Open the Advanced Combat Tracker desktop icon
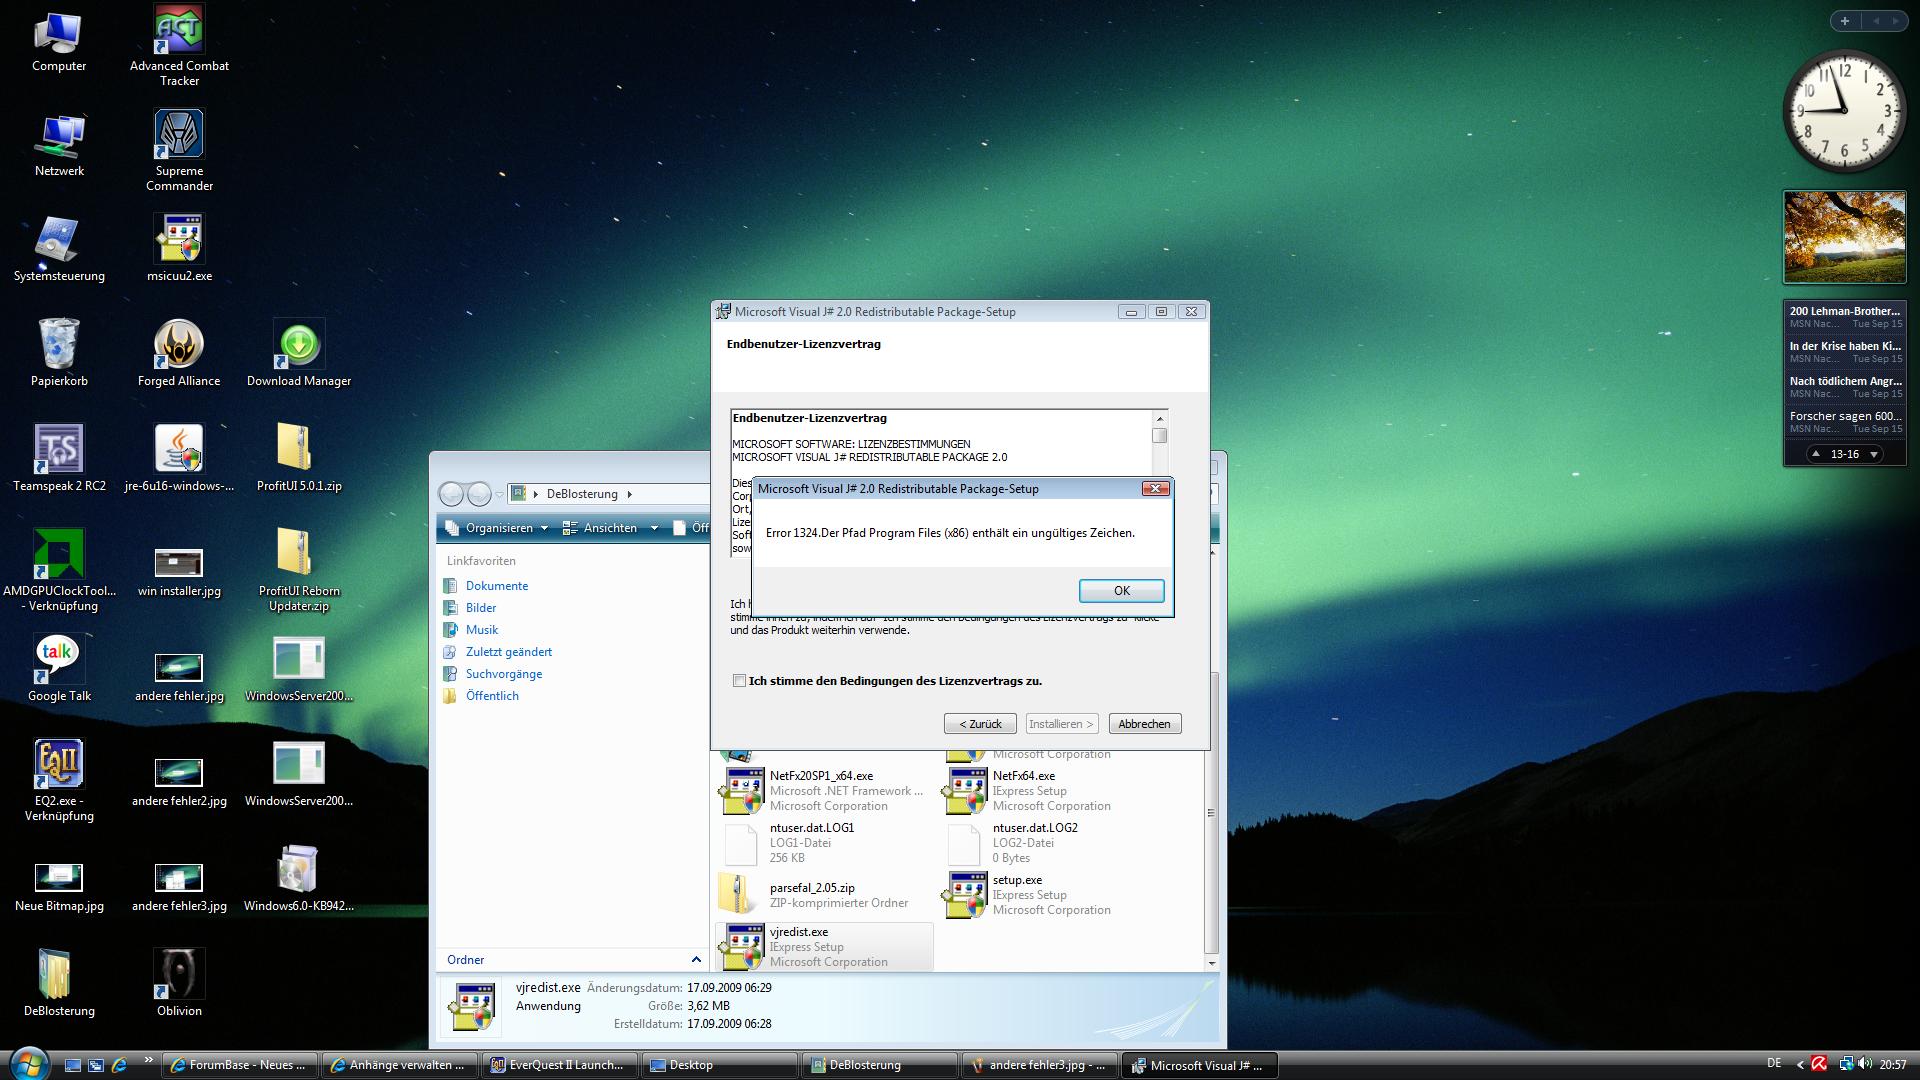This screenshot has height=1080, width=1920. [x=179, y=30]
